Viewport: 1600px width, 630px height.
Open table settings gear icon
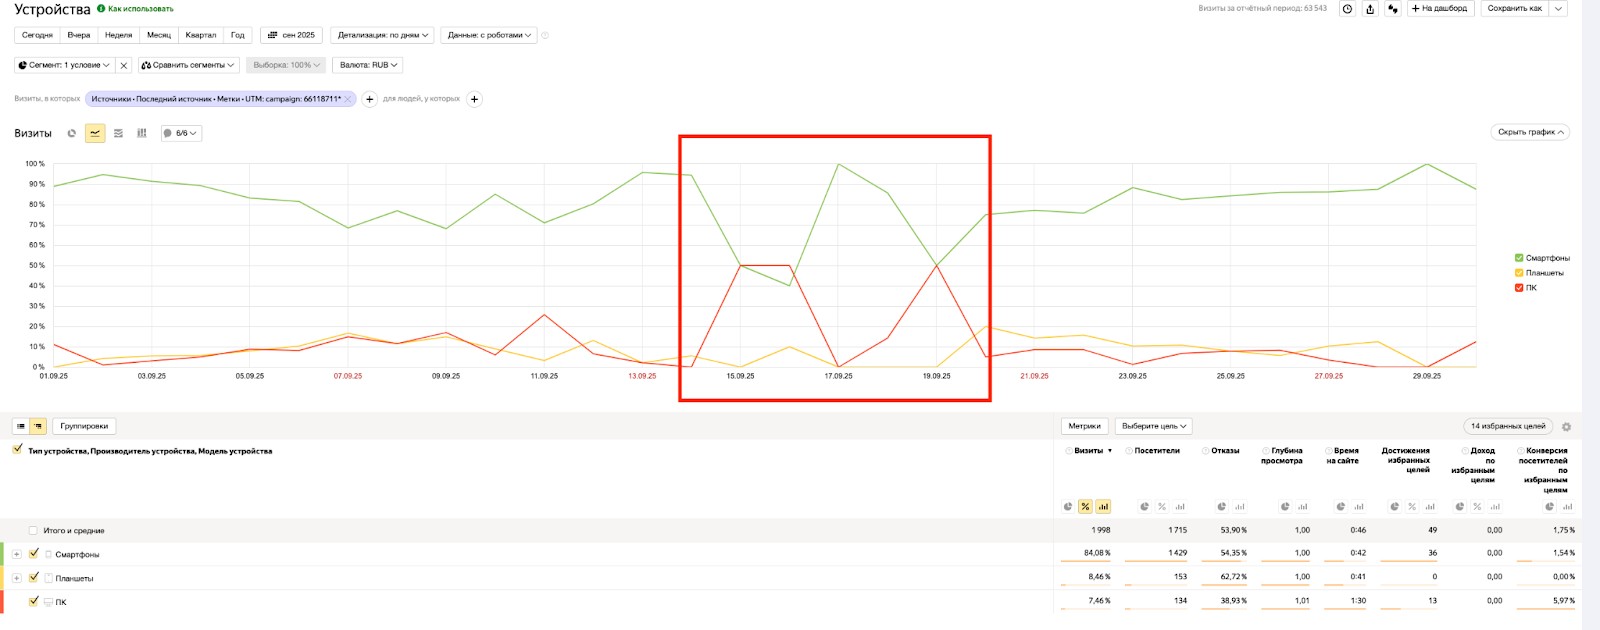coord(1566,427)
